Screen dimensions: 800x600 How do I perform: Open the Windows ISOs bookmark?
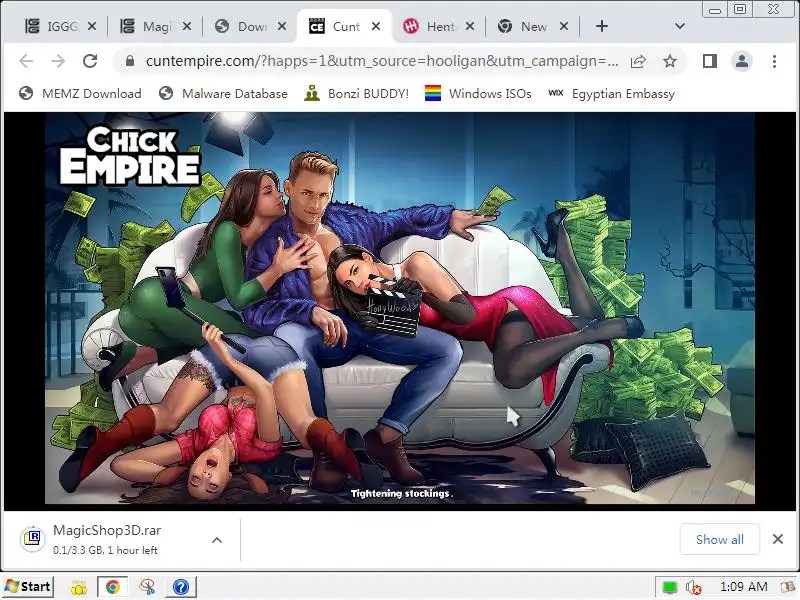tap(478, 94)
